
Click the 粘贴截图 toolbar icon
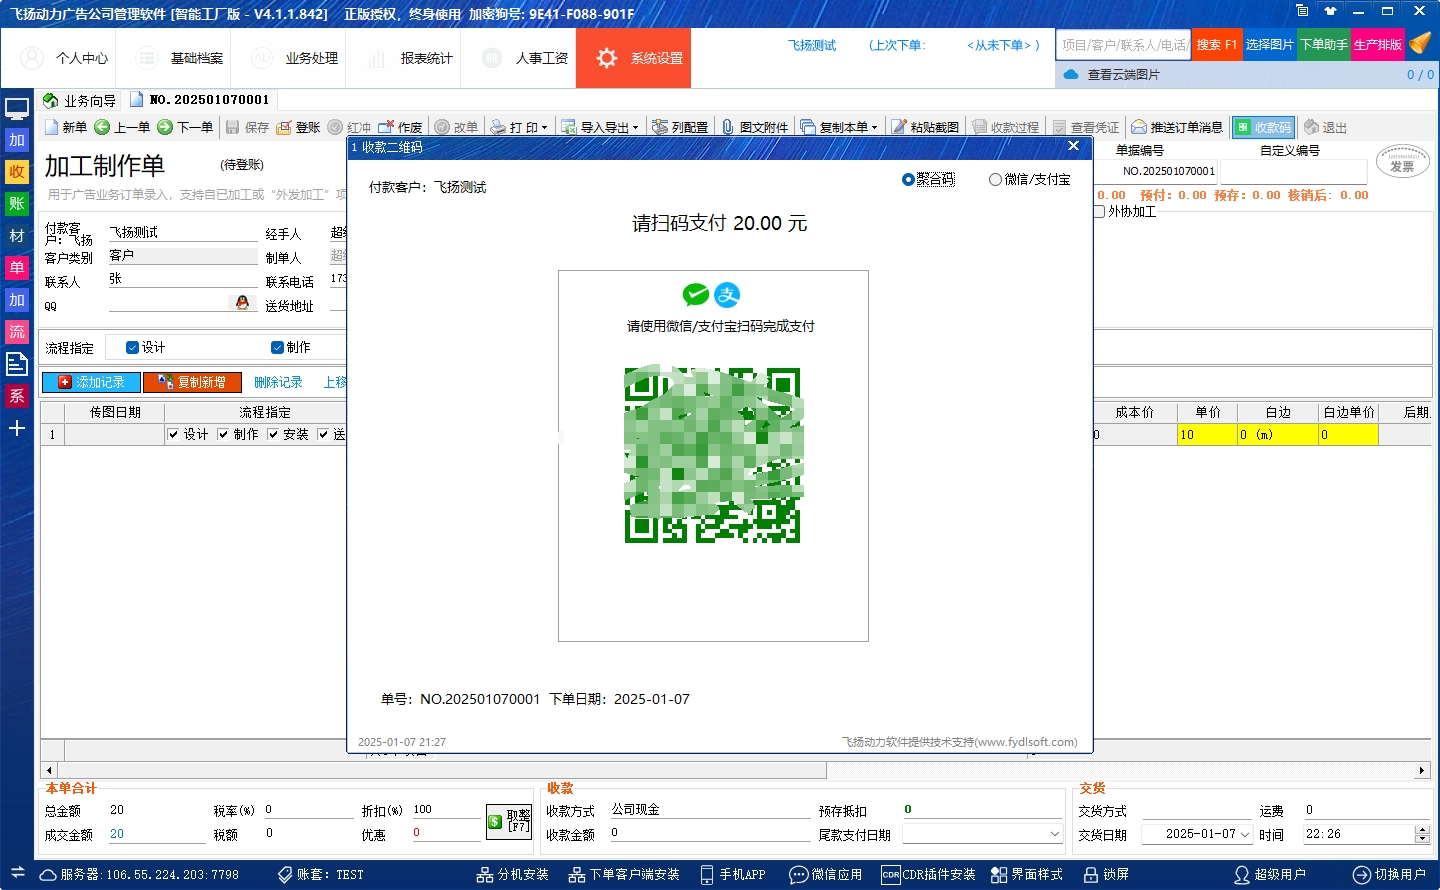[x=899, y=128]
